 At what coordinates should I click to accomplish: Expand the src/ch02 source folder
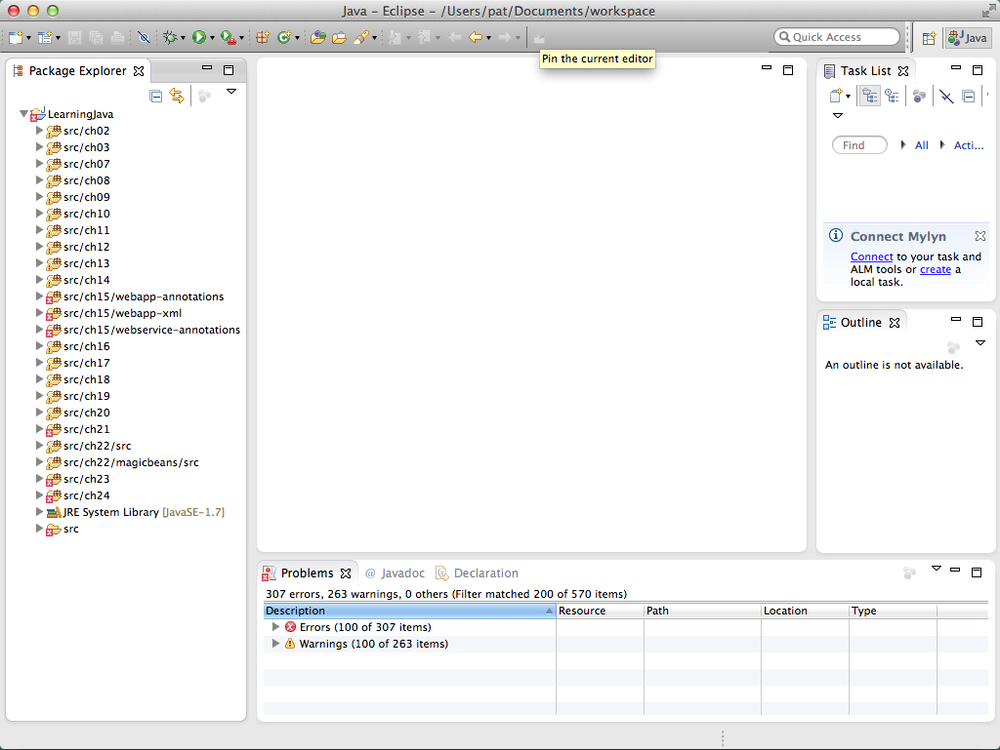pos(39,130)
